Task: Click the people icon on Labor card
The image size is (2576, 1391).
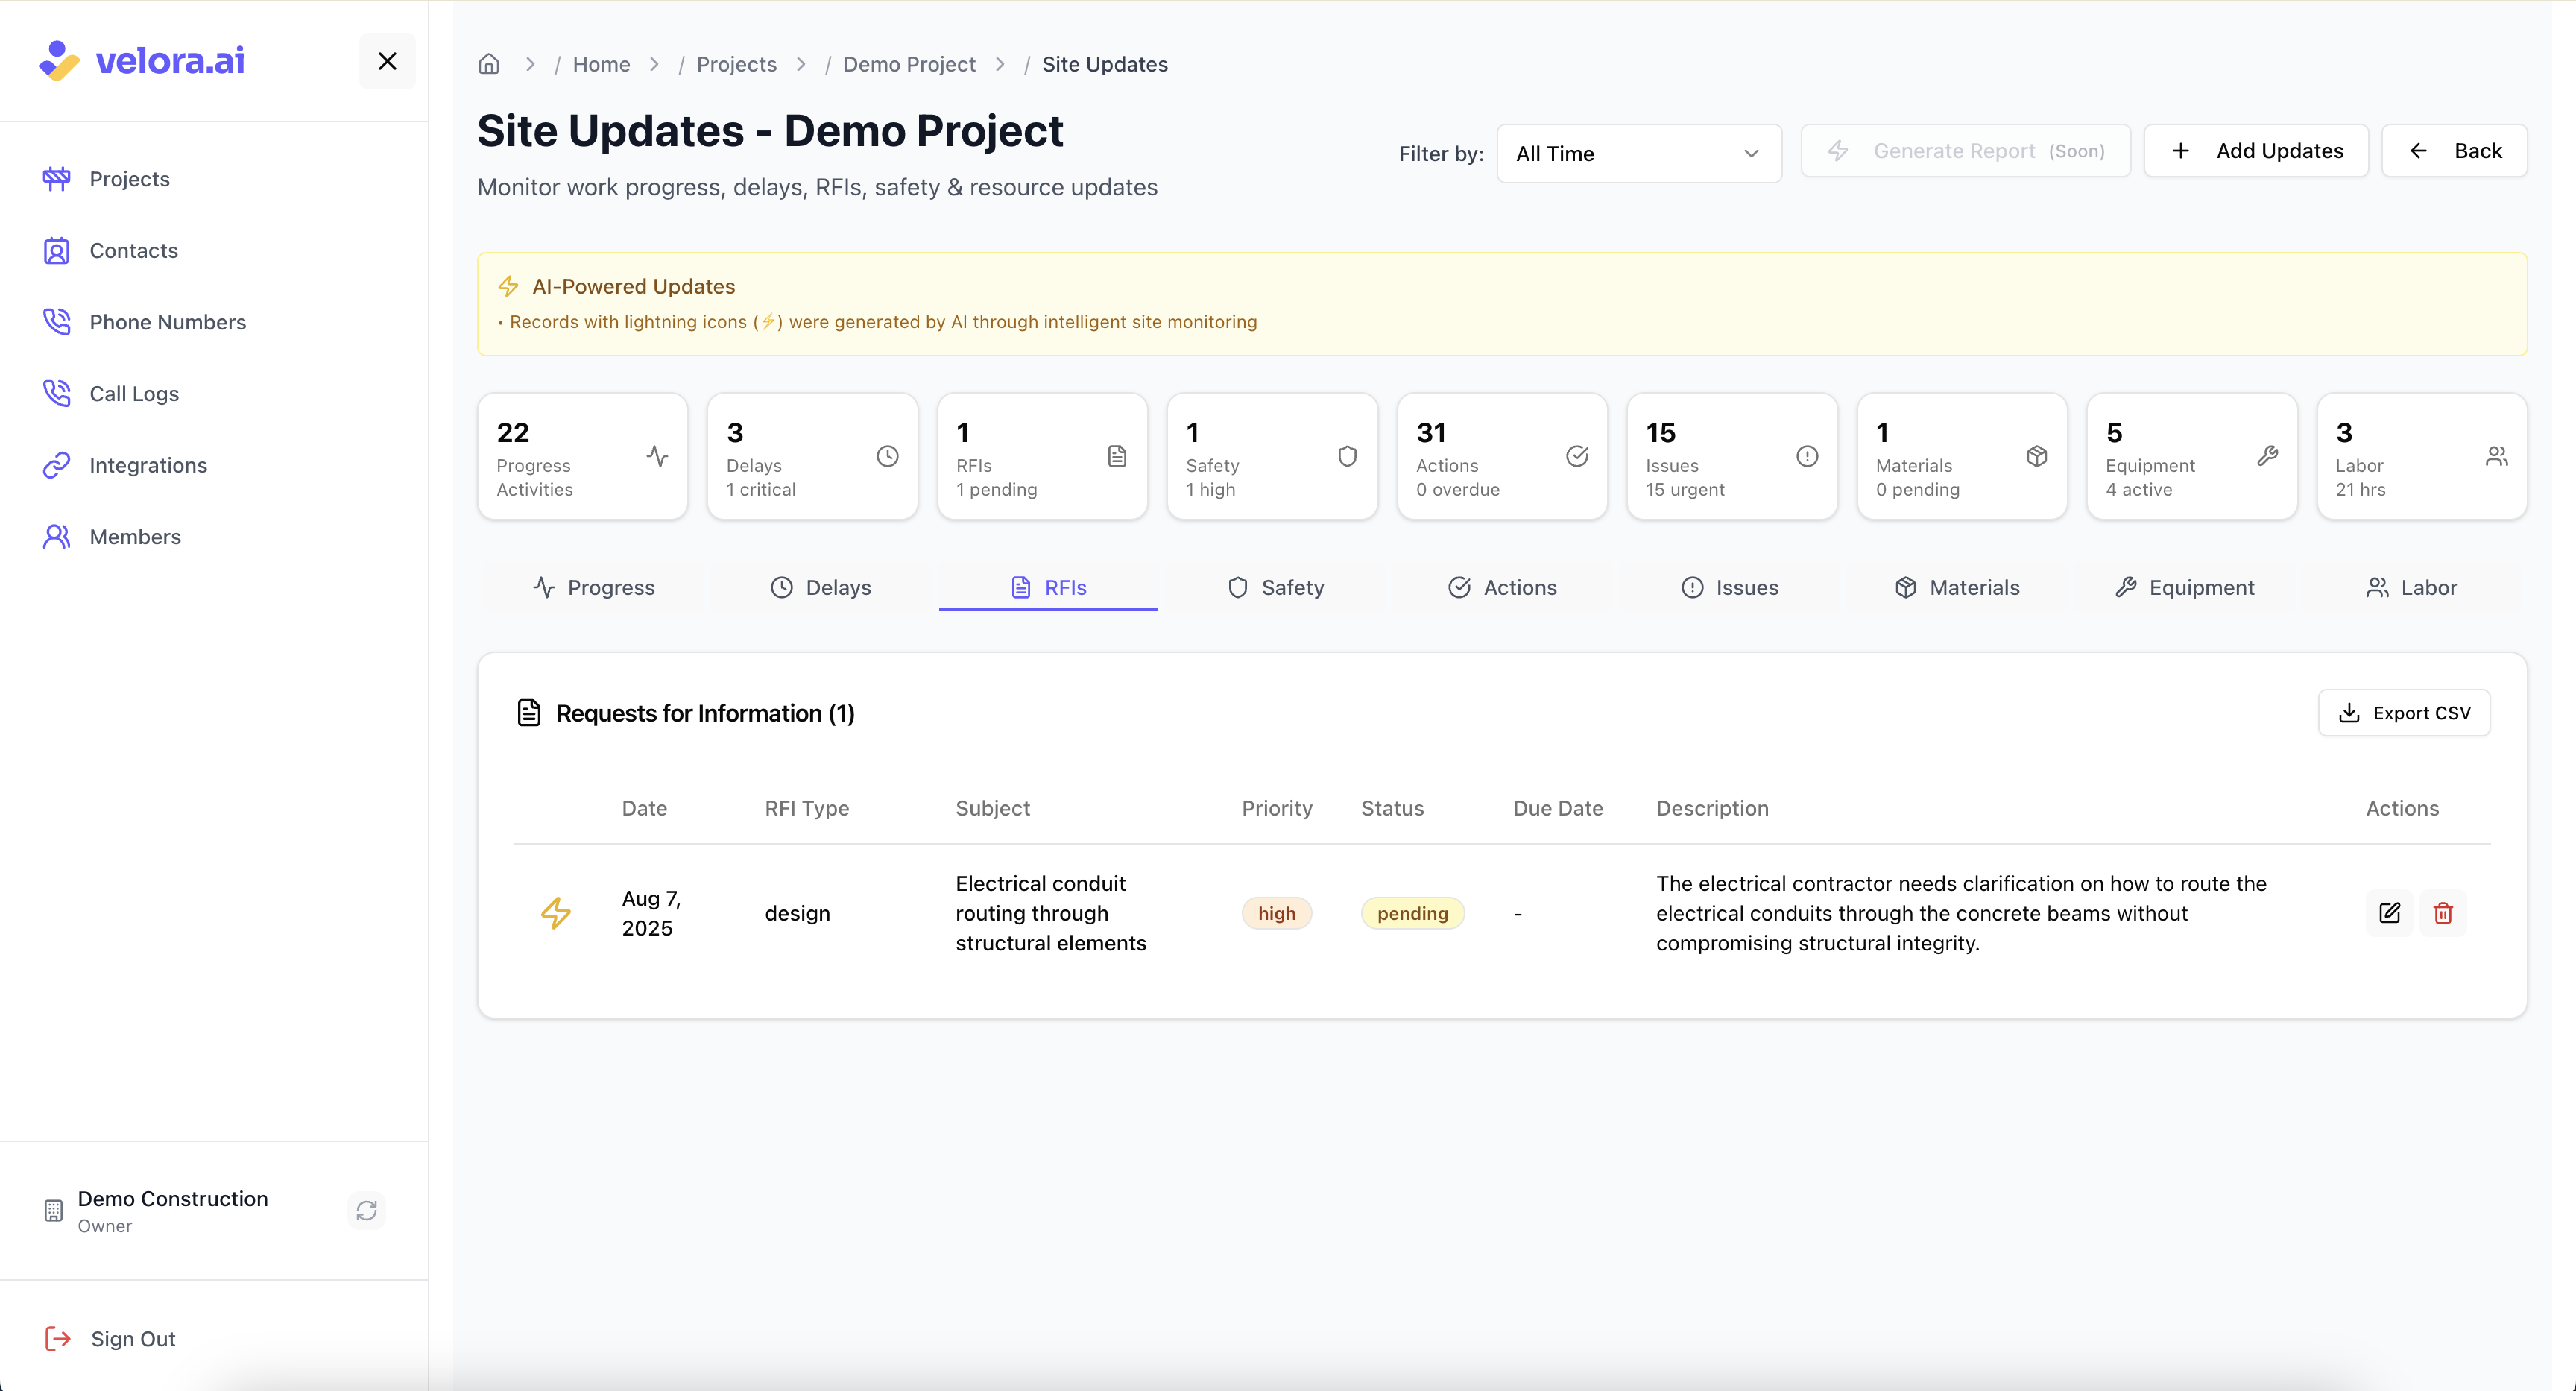Action: tap(2497, 456)
